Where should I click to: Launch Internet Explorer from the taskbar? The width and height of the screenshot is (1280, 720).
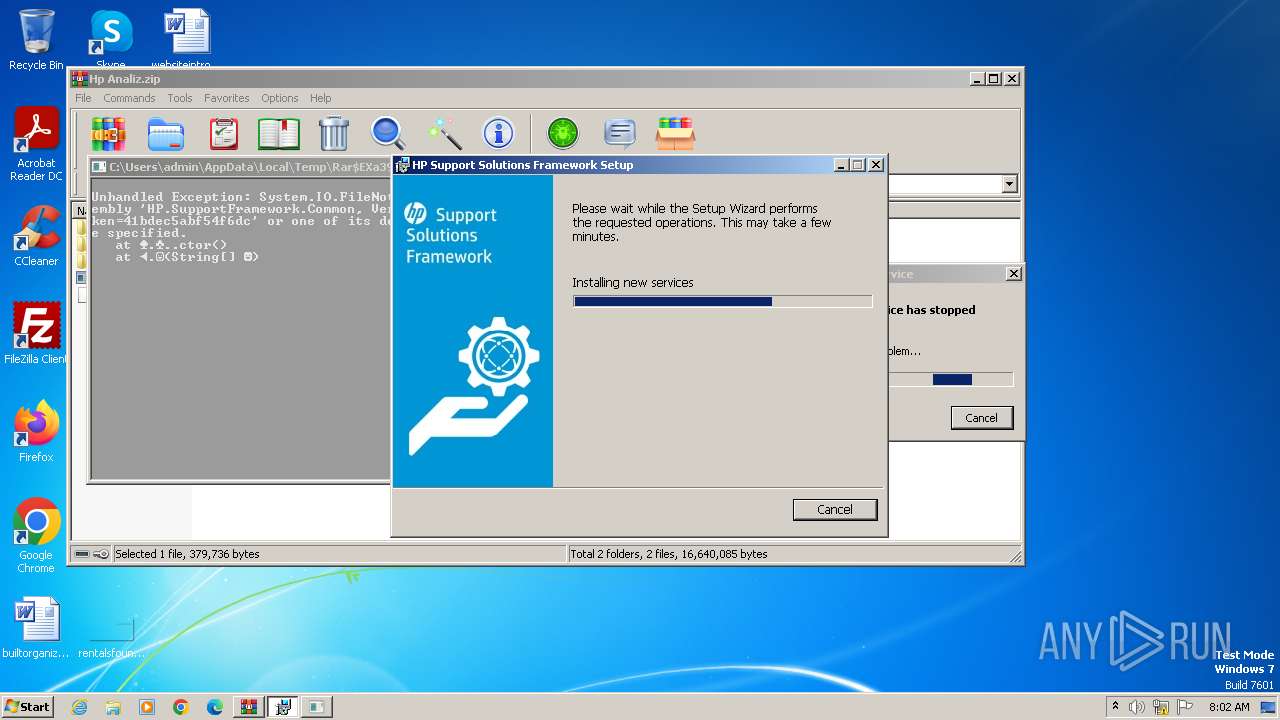click(79, 707)
